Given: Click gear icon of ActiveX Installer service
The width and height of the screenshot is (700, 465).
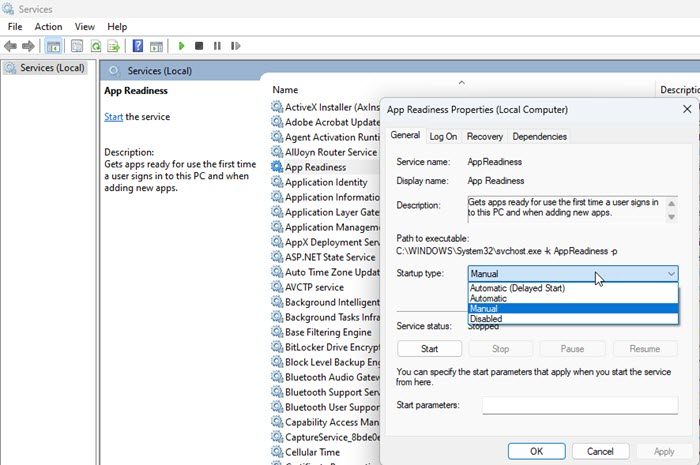Looking at the screenshot, I should pos(277,107).
